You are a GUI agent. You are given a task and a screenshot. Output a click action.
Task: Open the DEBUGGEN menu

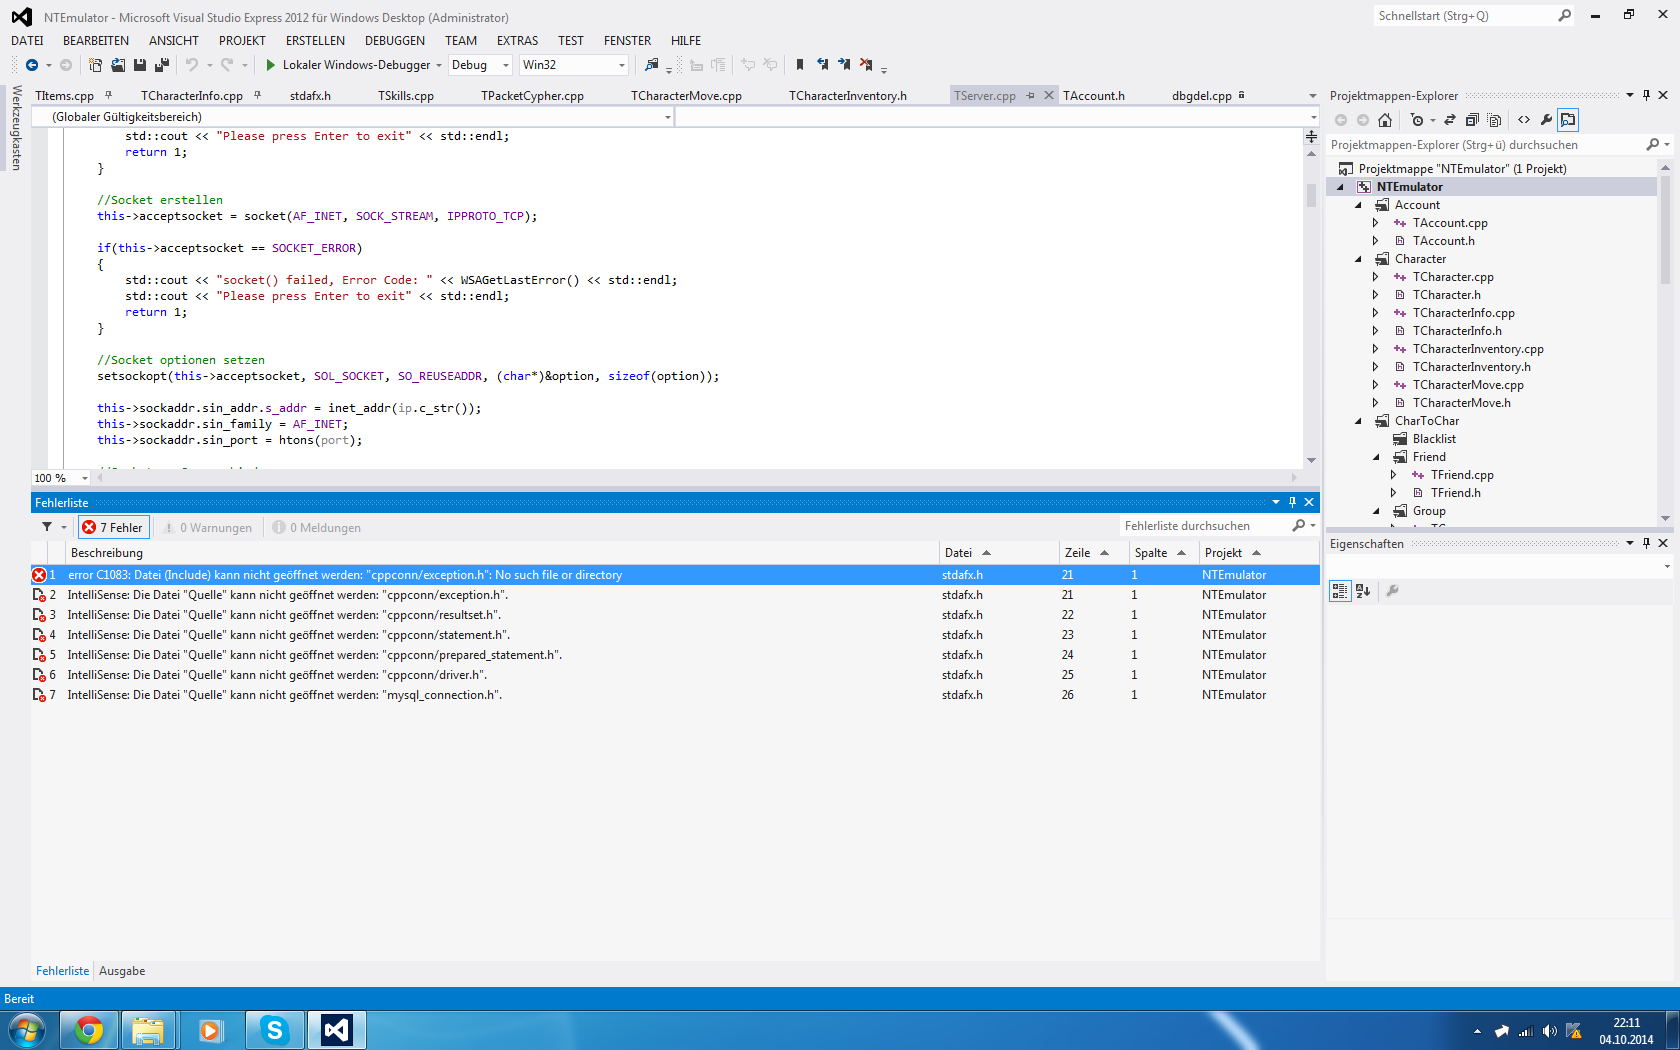tap(394, 41)
